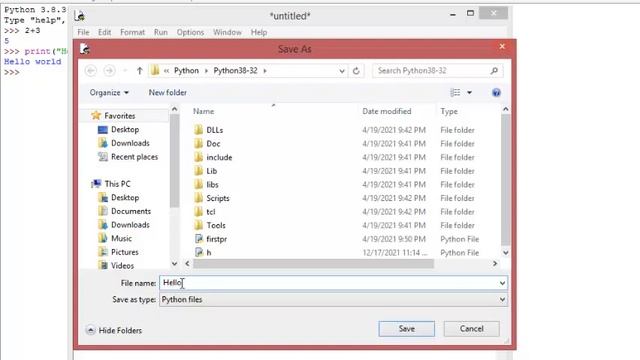Open the Help menu in IDLE editor
Image resolution: width=640 pixels, height=360 pixels.
click(259, 32)
